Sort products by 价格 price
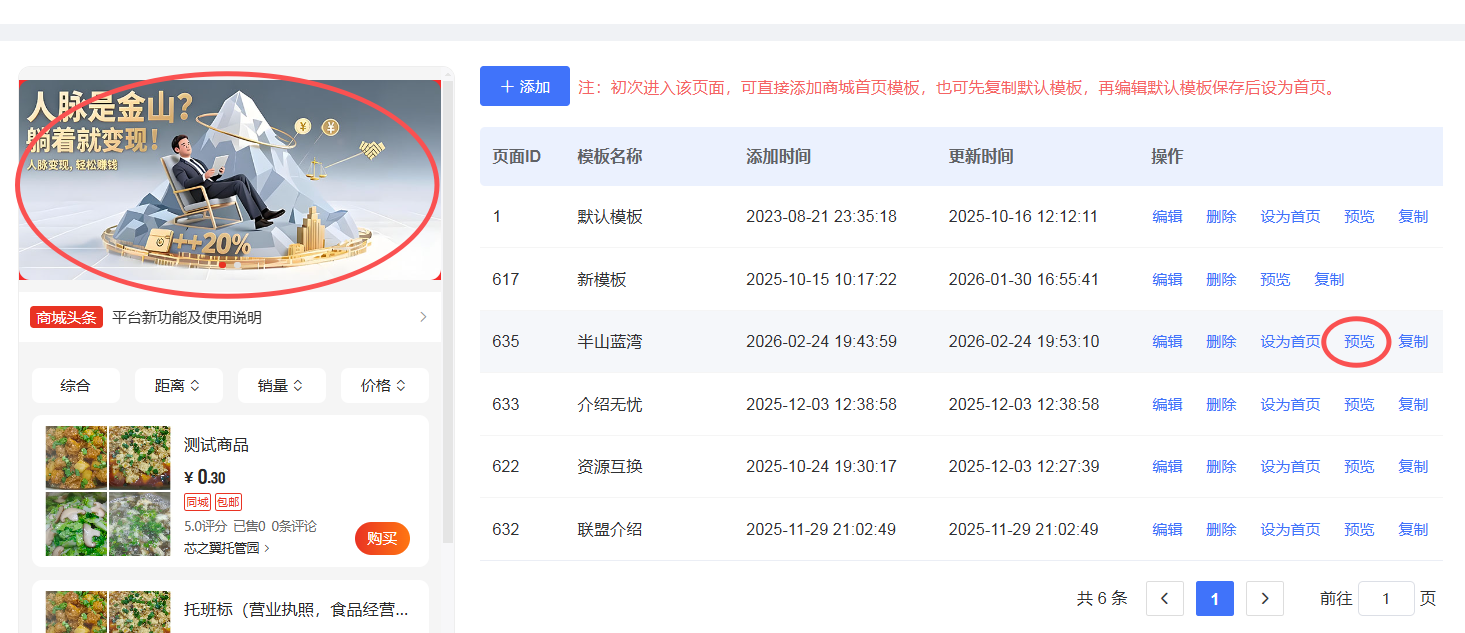This screenshot has height=633, width=1465. pos(384,385)
